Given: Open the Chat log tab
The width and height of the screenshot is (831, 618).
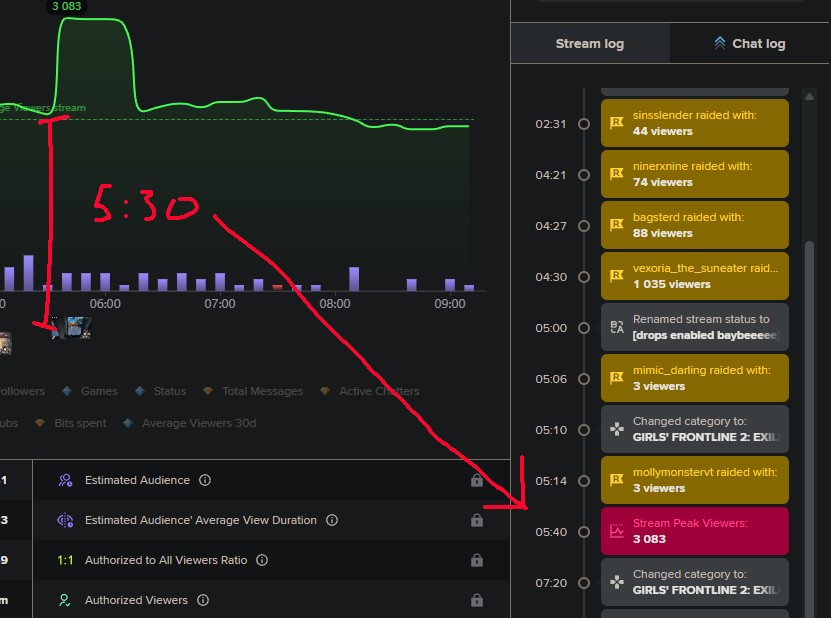Looking at the screenshot, I should (750, 43).
